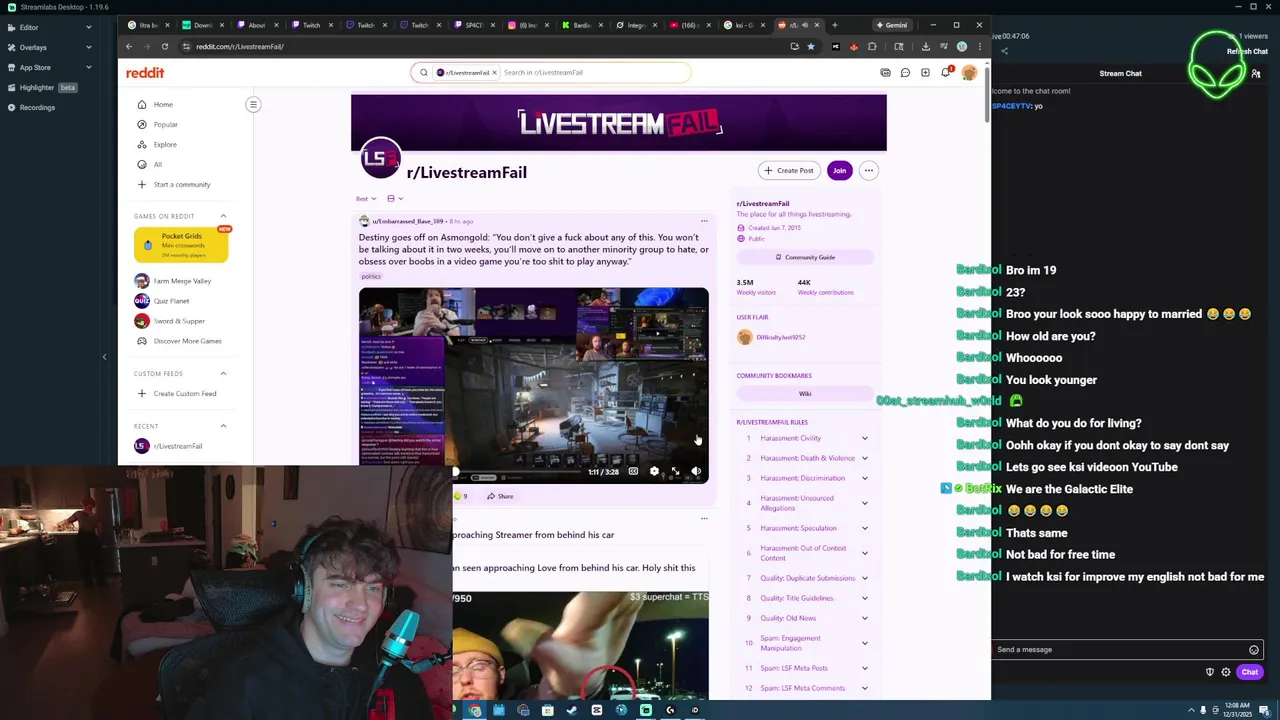Click Chrome address bar URL
The image size is (1280, 720).
coord(240,46)
